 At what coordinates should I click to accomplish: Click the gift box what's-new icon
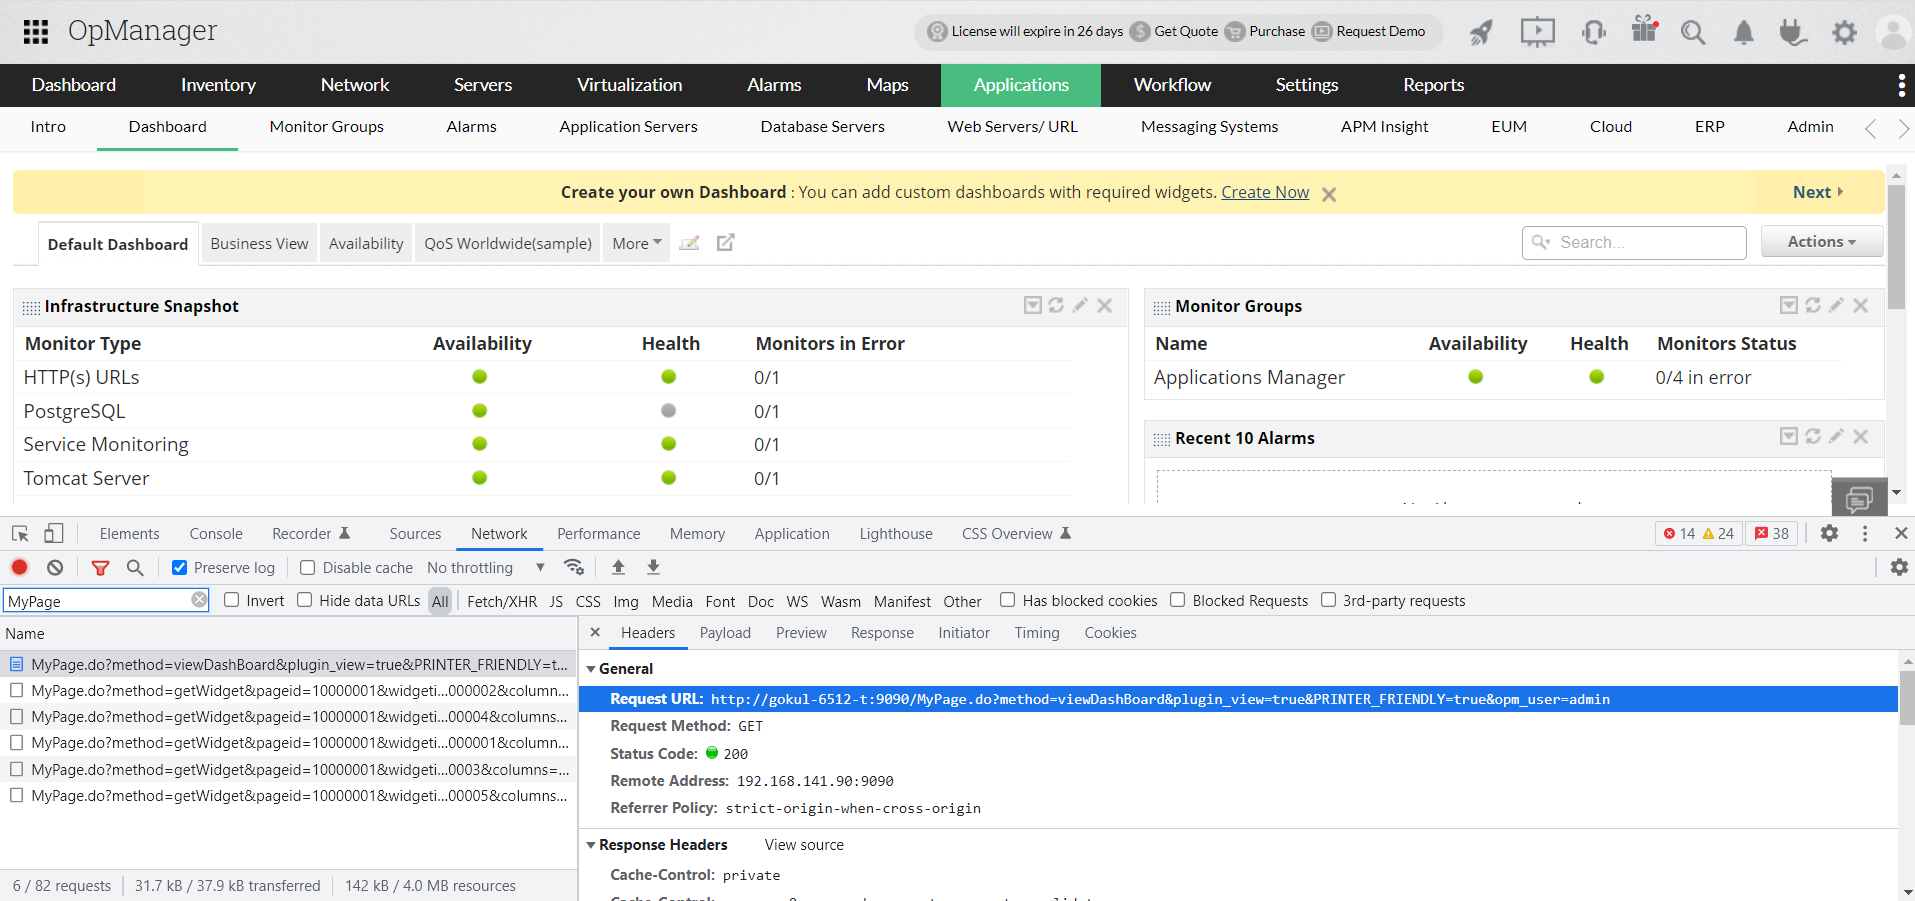(x=1644, y=30)
